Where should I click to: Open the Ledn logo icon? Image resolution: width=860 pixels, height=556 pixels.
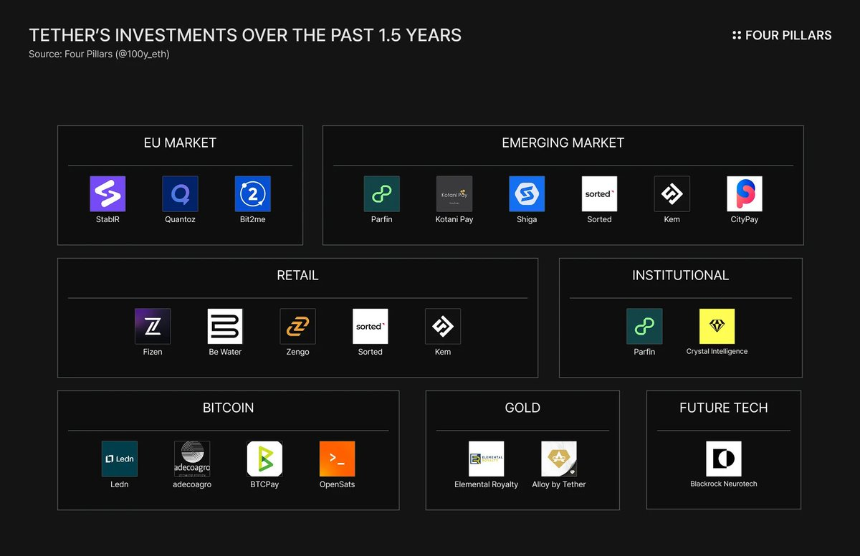click(119, 459)
